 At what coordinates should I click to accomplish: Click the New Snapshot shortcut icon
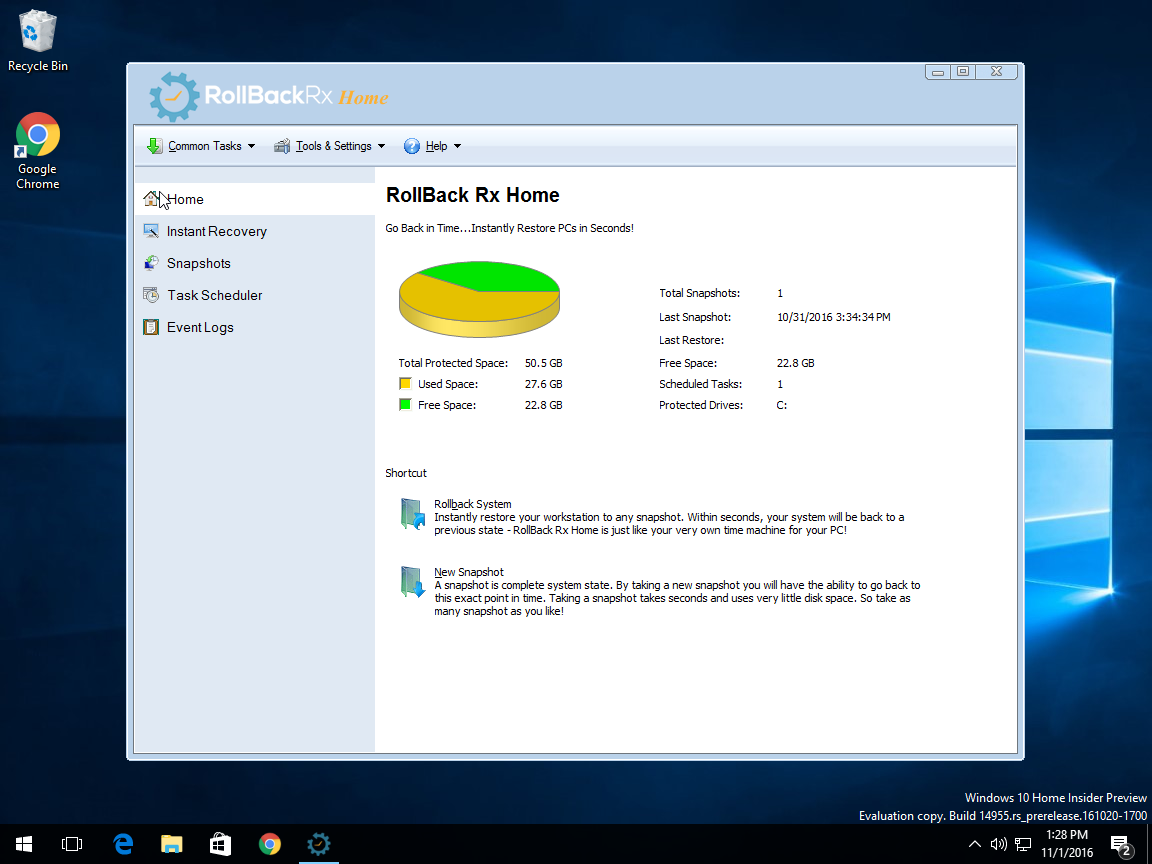pos(412,582)
